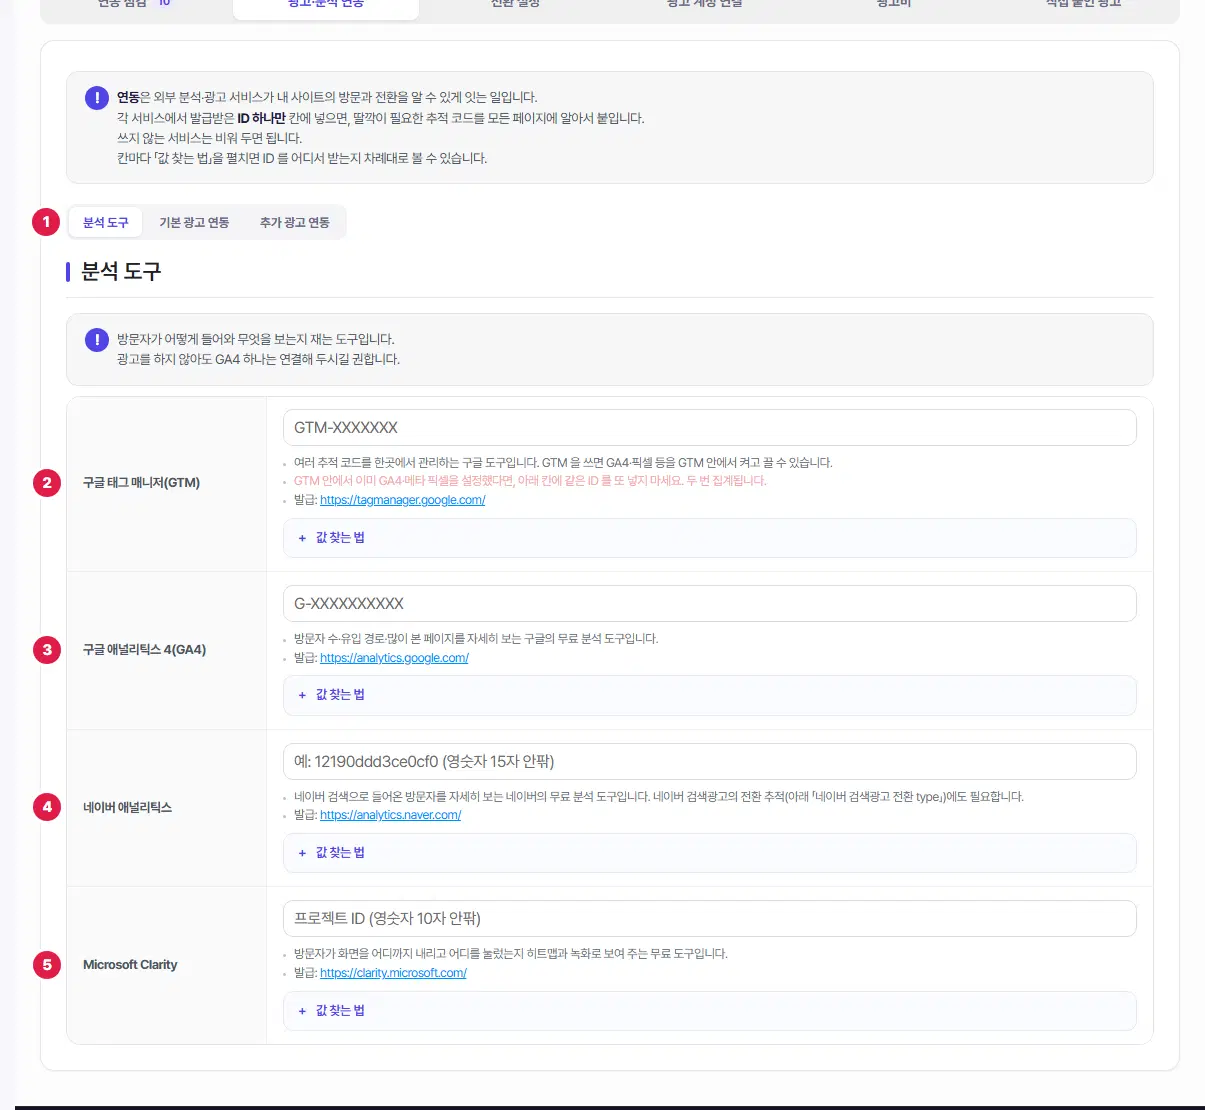Focus the GTM-XXXXXXX input field
Image resolution: width=1205 pixels, height=1110 pixels.
(x=710, y=427)
